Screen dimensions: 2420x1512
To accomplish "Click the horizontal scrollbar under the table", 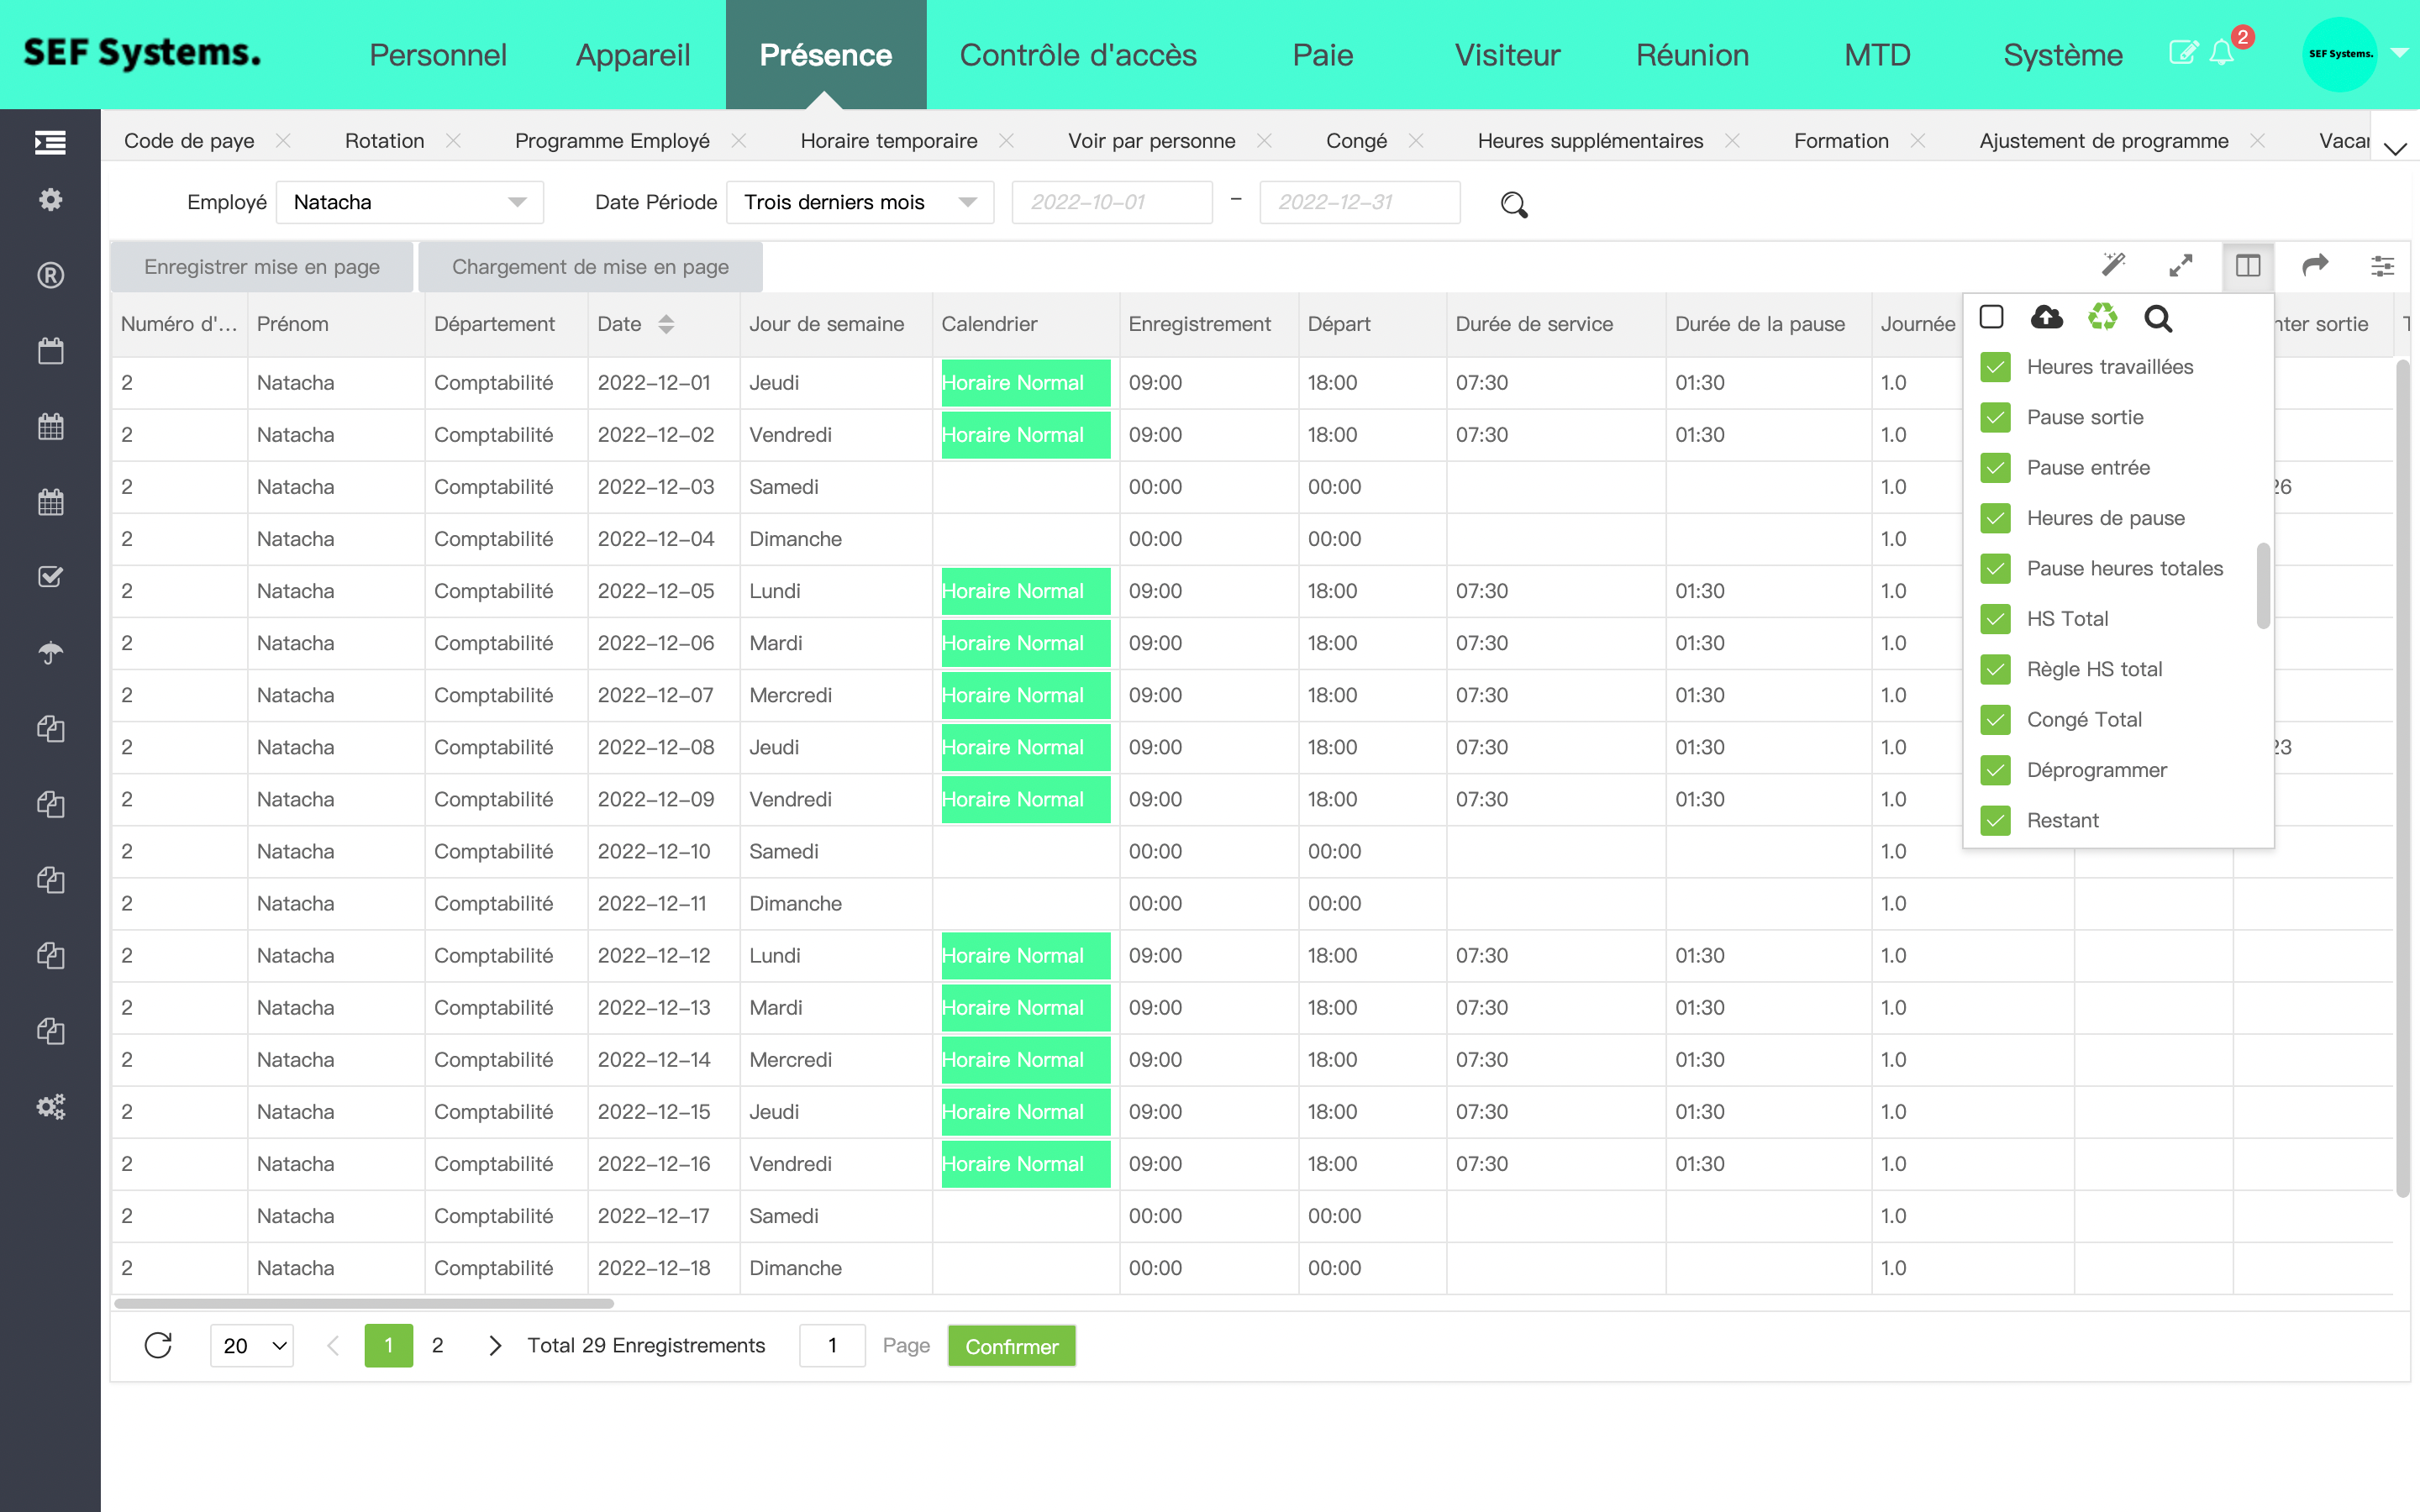I will click(x=364, y=1303).
